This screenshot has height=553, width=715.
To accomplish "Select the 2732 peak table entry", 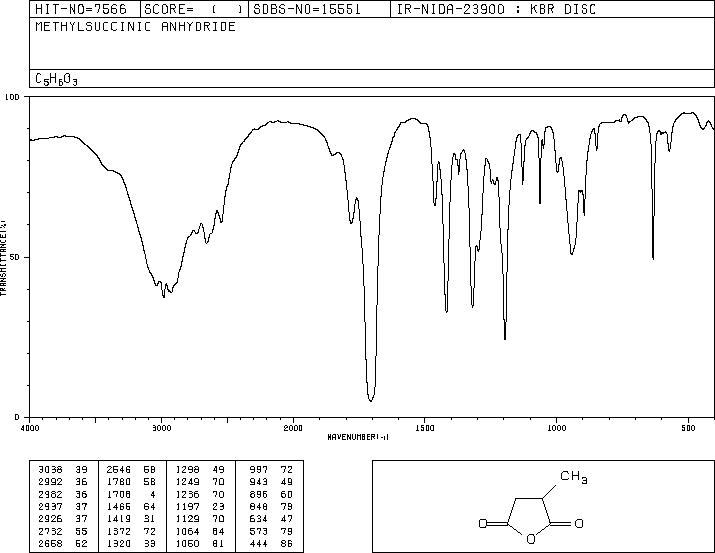I will (x=50, y=531).
